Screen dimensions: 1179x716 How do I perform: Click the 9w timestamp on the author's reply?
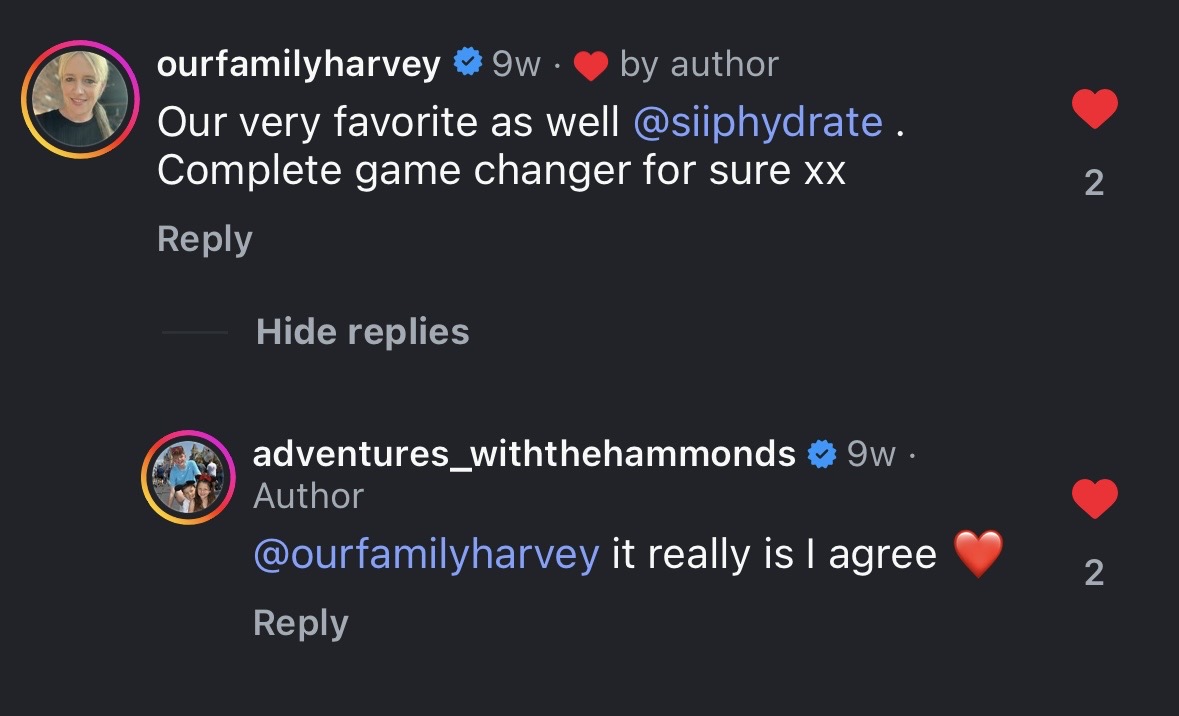click(x=871, y=454)
